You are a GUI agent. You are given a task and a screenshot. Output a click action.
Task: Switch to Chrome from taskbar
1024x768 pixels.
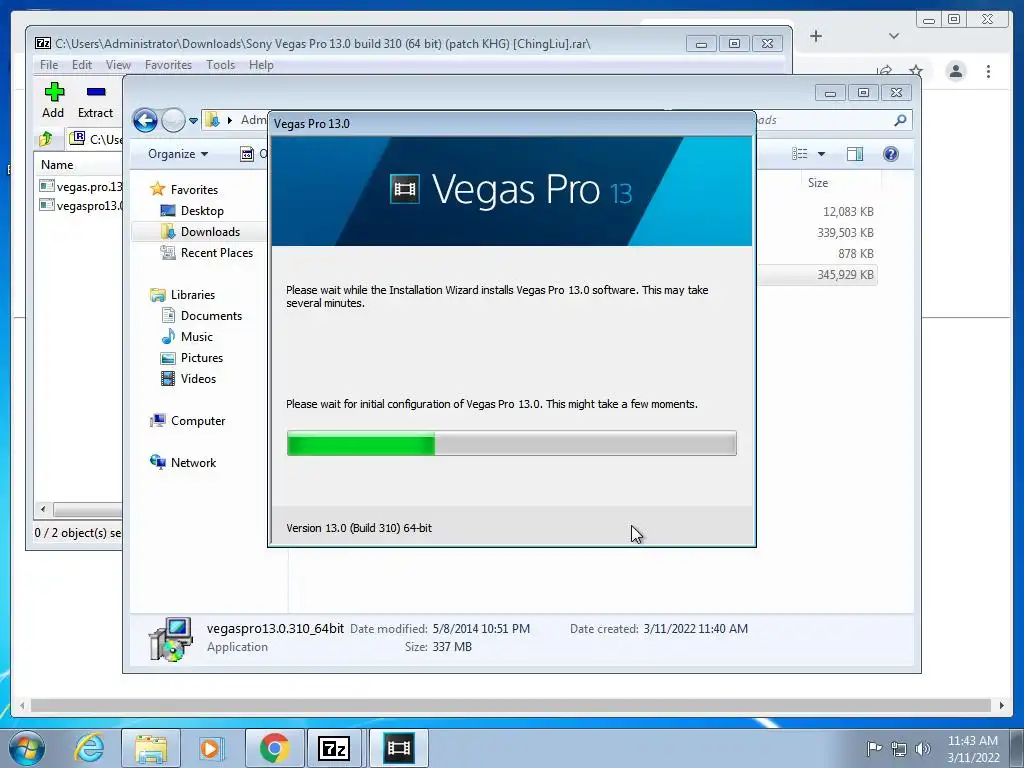point(274,748)
